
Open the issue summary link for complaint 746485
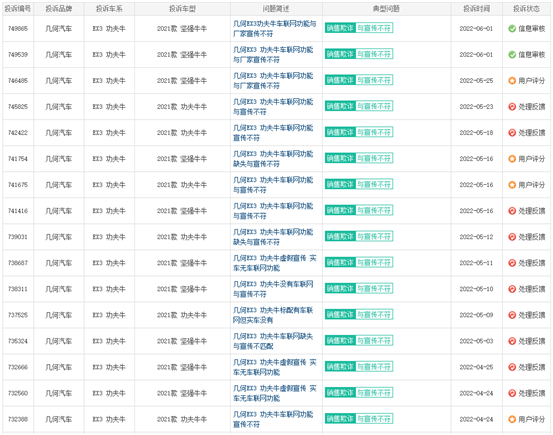click(x=273, y=81)
